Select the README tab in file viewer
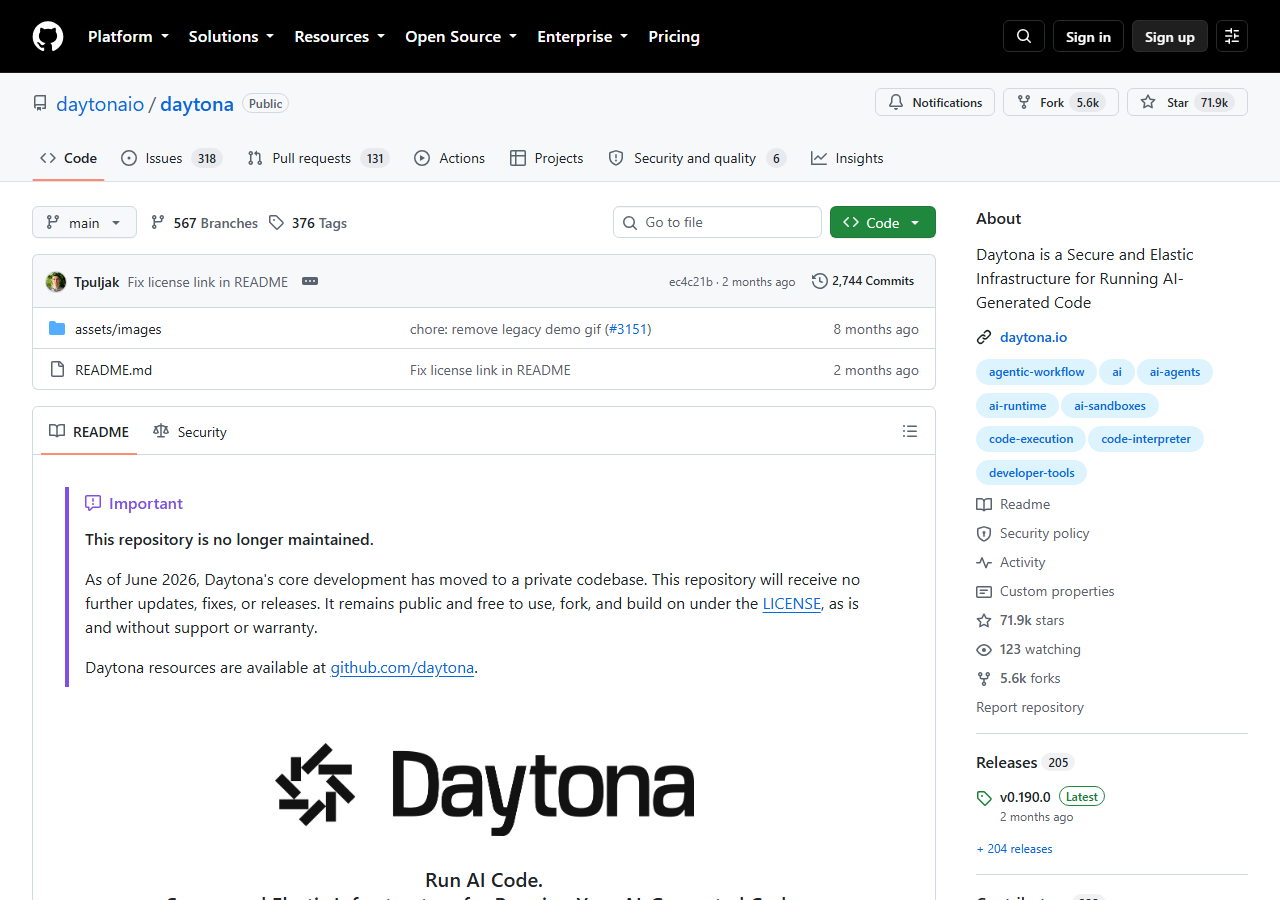 click(x=89, y=432)
